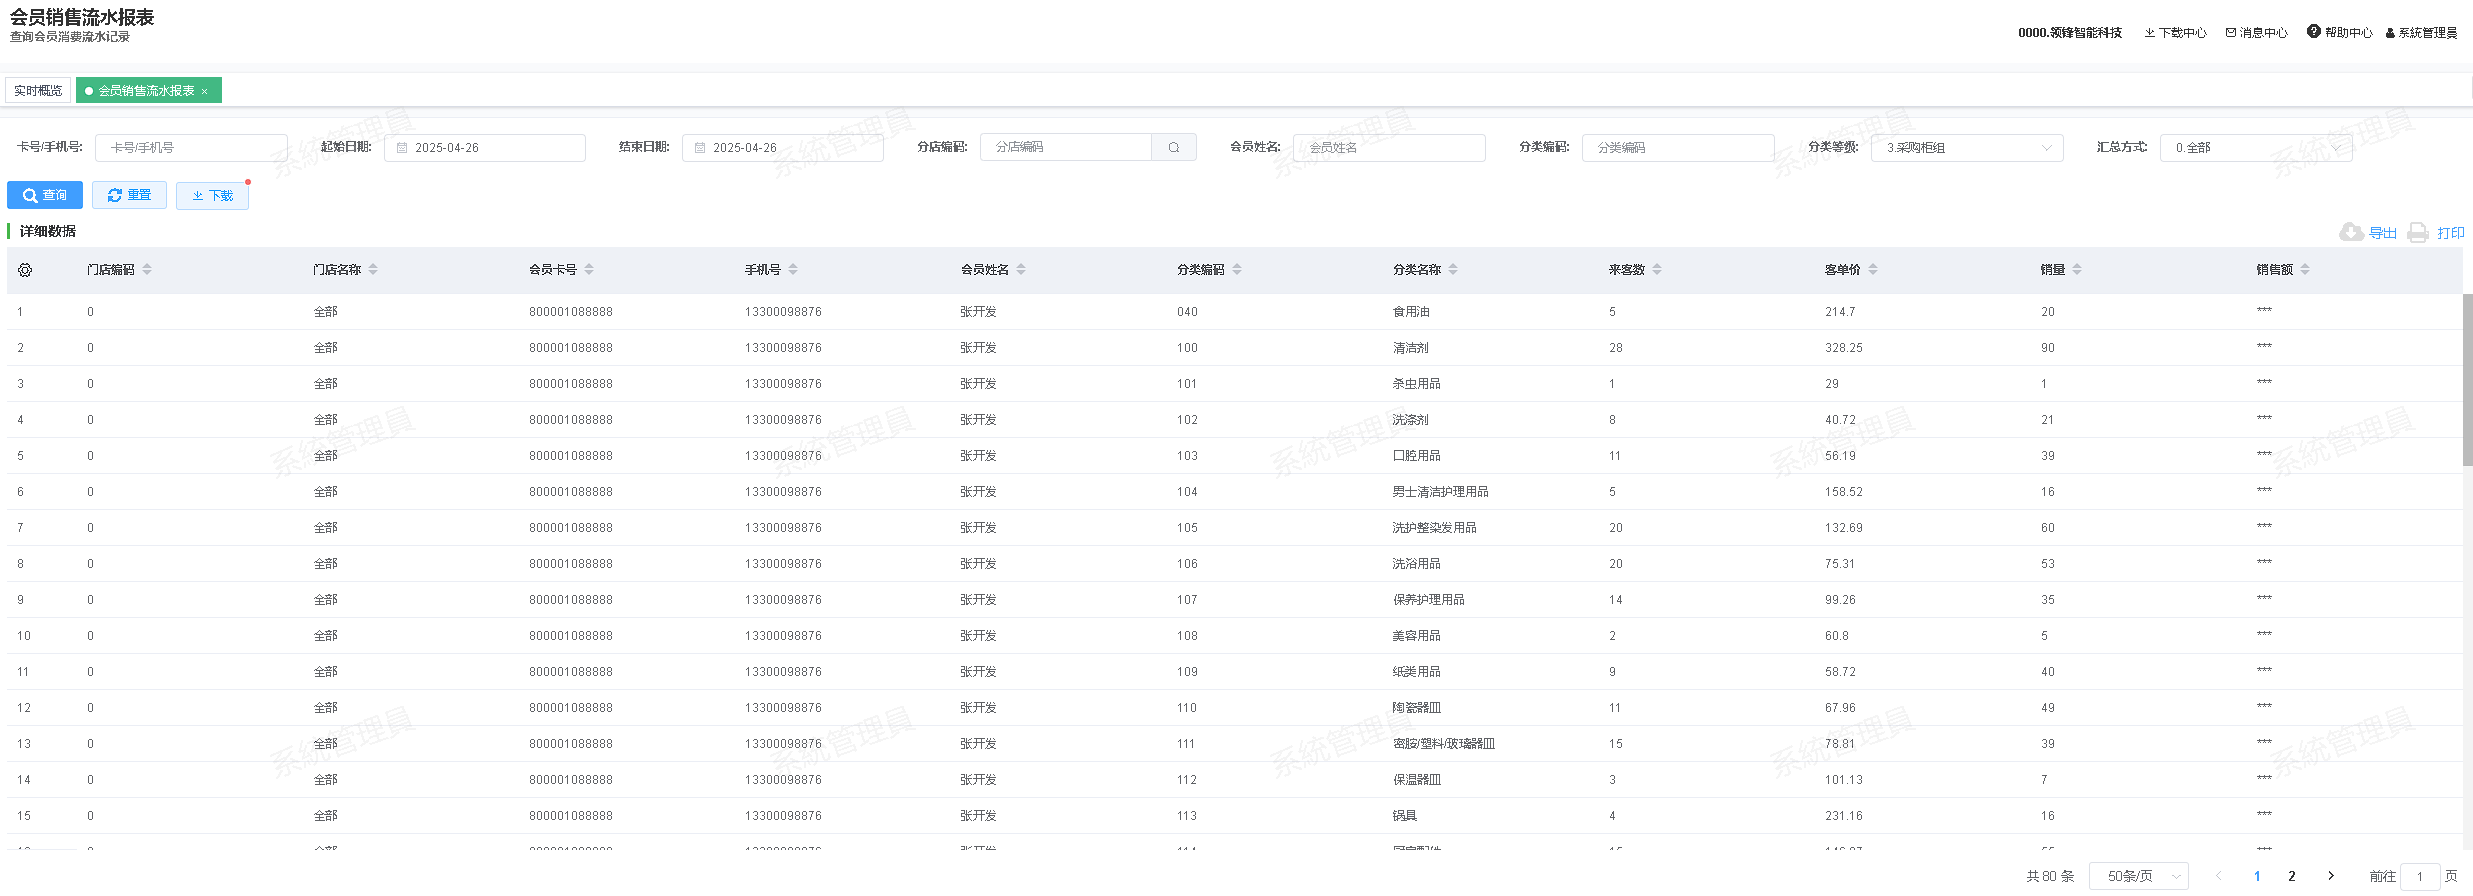Open the 50条/页 page size dropdown
The image size is (2473, 896).
[2139, 876]
